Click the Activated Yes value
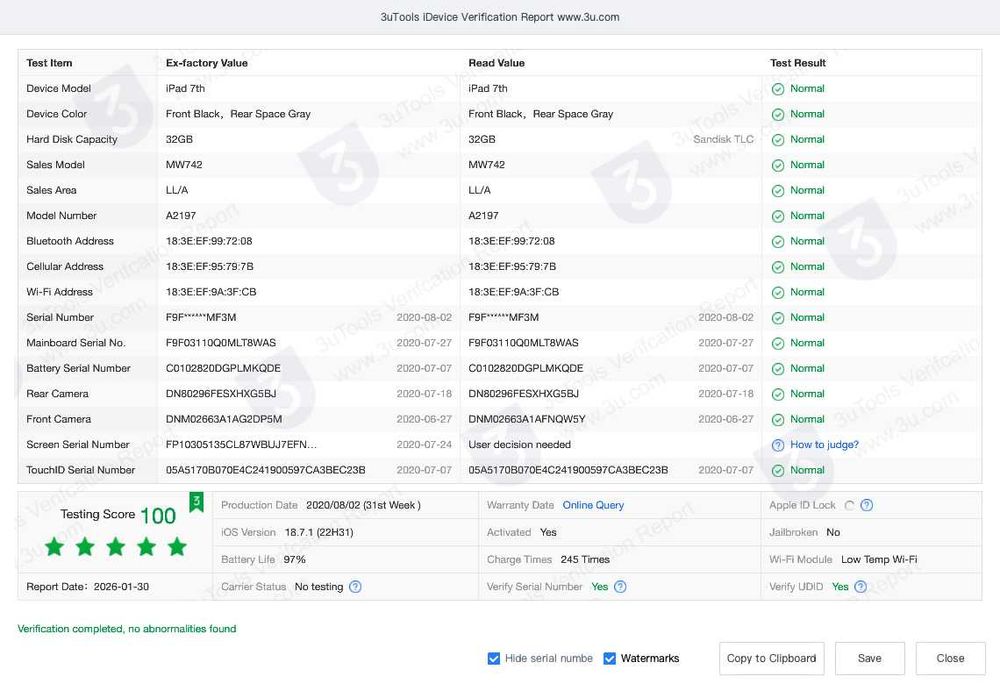1000x689 pixels. coord(548,532)
